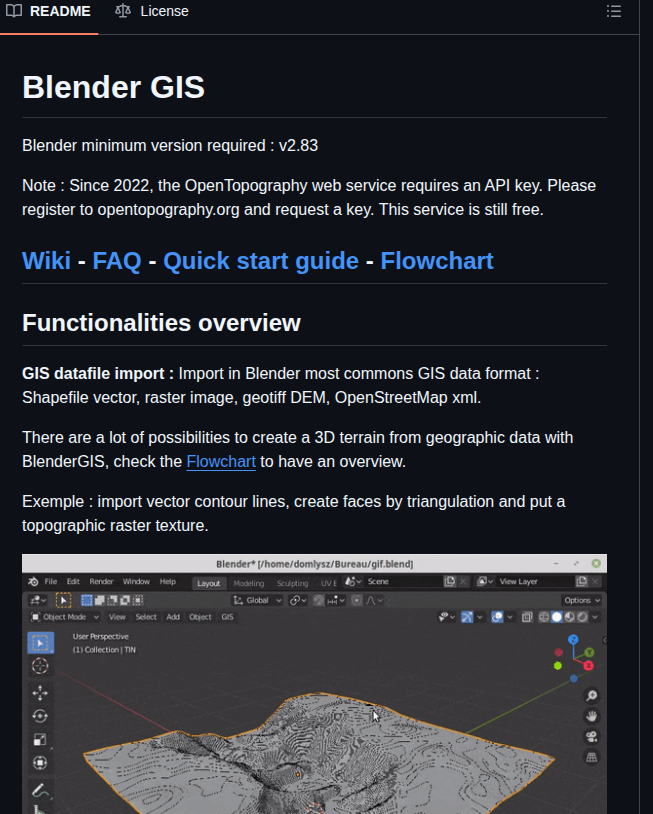
Task: Open the object visibility eye dropdown
Action: 446,617
